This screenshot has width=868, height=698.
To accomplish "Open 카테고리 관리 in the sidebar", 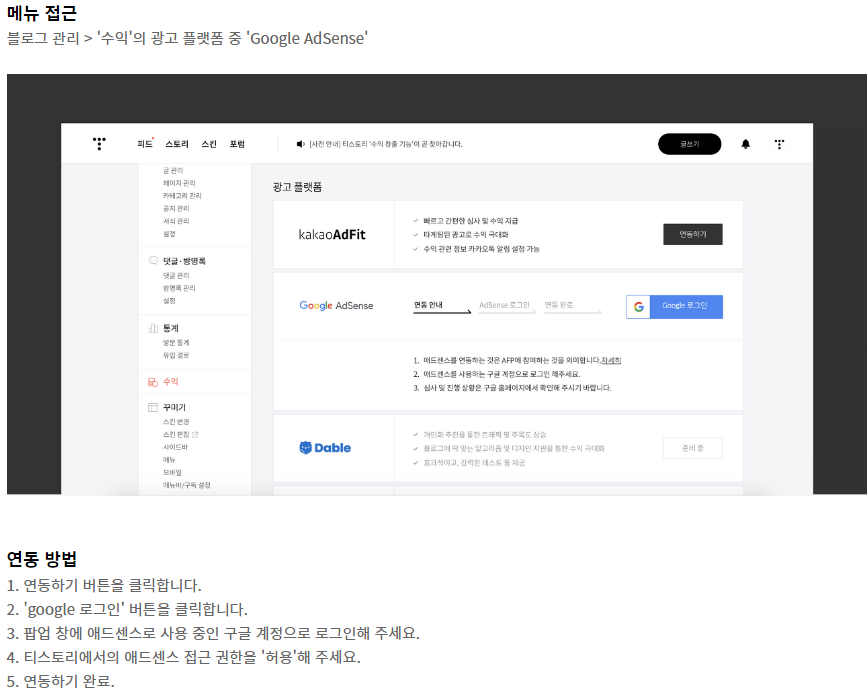I will 182,196.
